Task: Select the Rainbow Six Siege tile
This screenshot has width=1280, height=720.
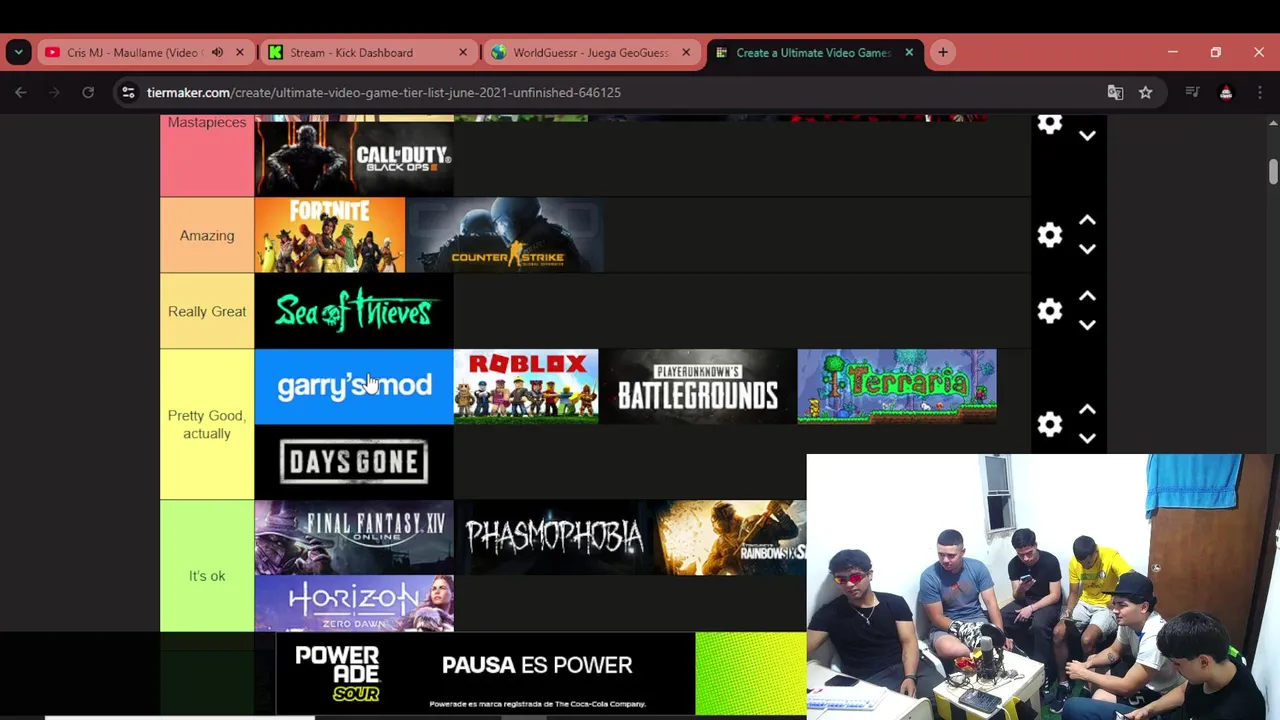Action: click(730, 538)
